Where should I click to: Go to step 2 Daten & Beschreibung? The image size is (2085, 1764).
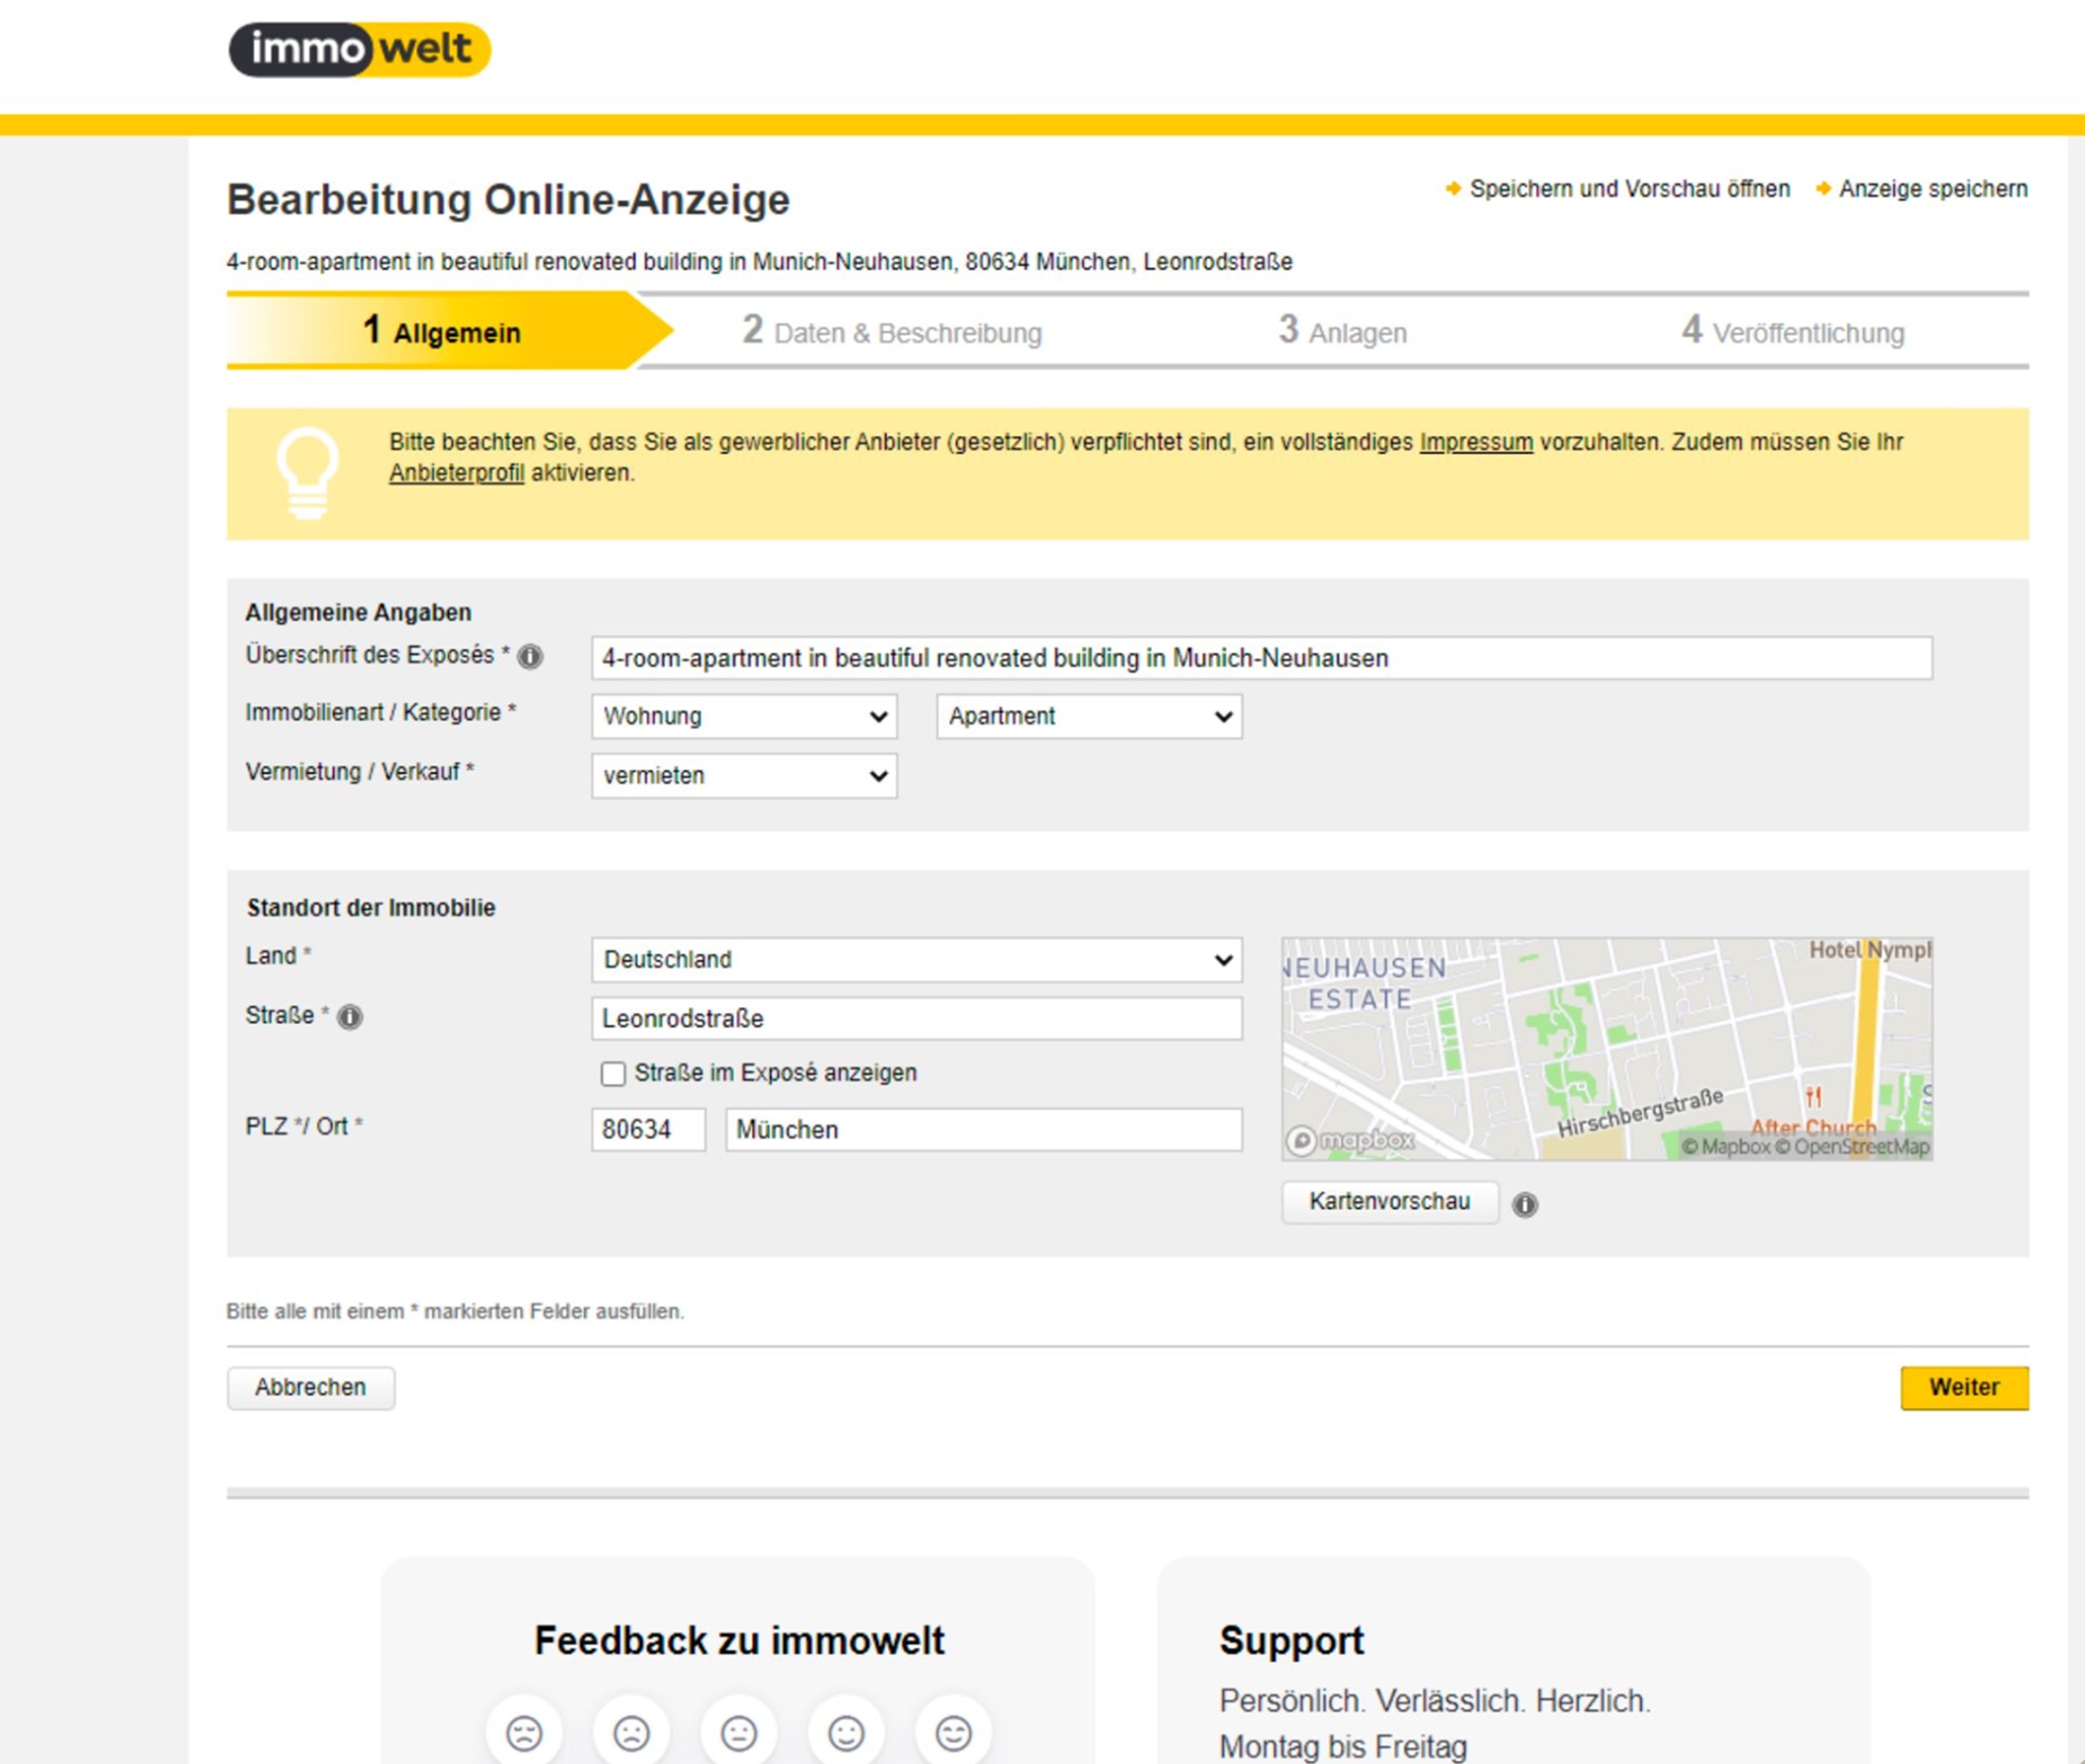click(x=892, y=332)
